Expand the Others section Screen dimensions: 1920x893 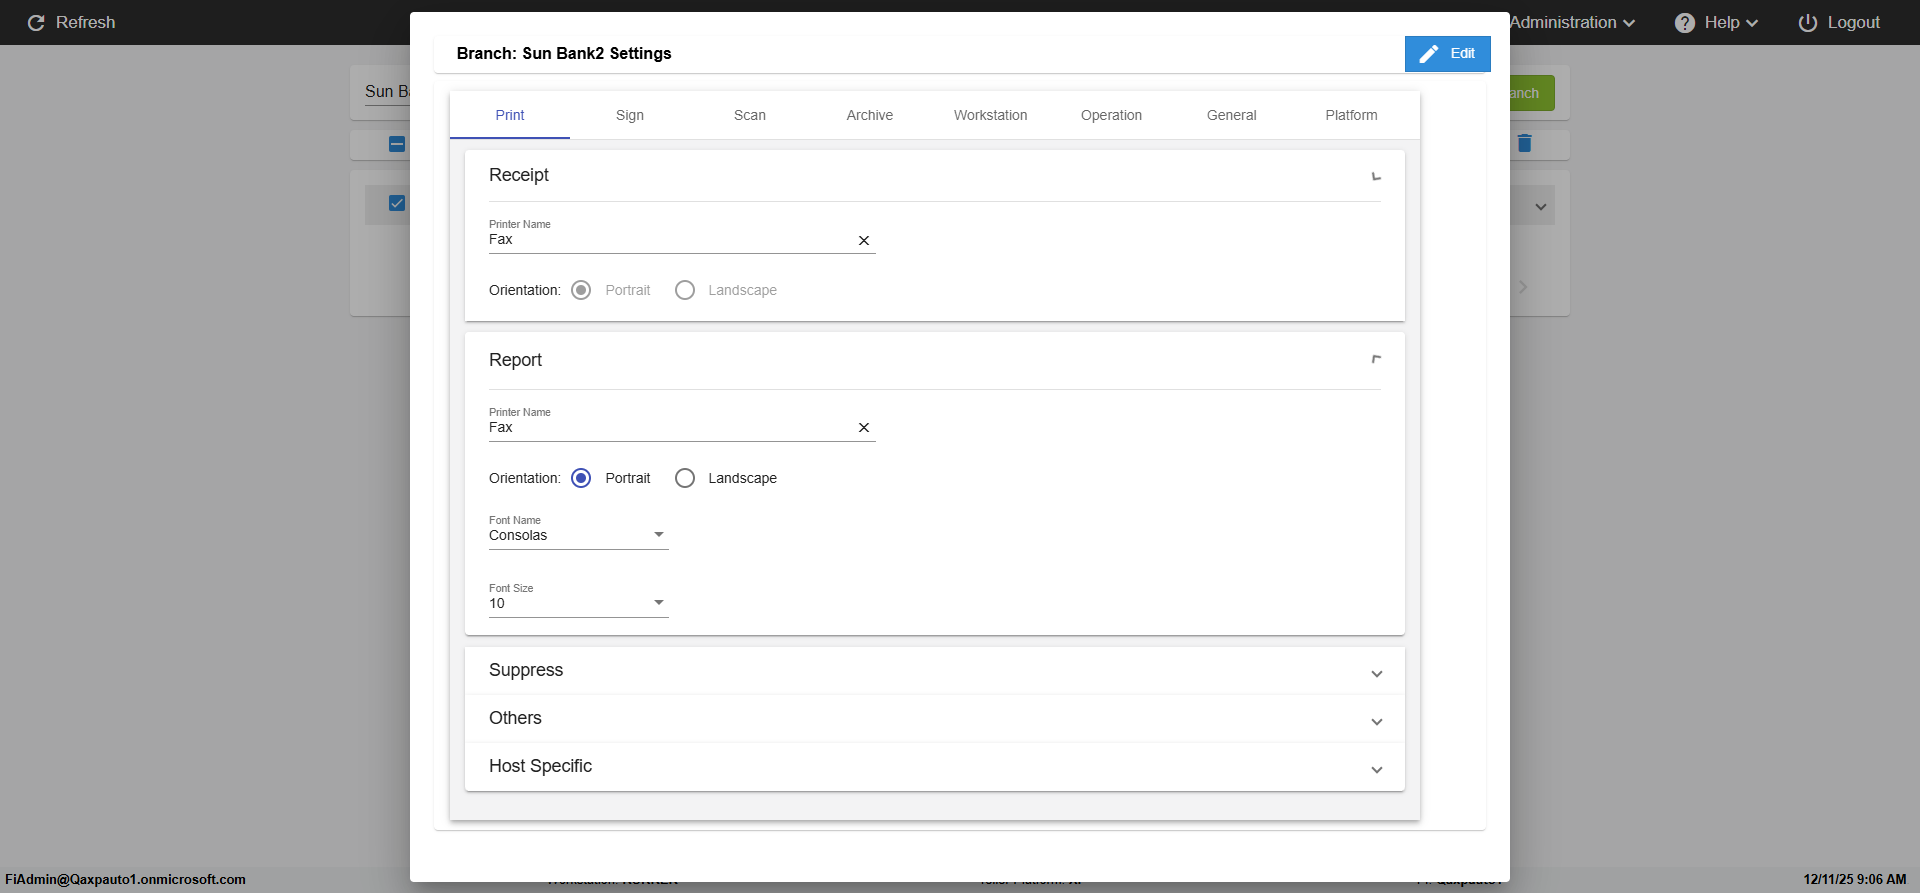pyautogui.click(x=1376, y=722)
